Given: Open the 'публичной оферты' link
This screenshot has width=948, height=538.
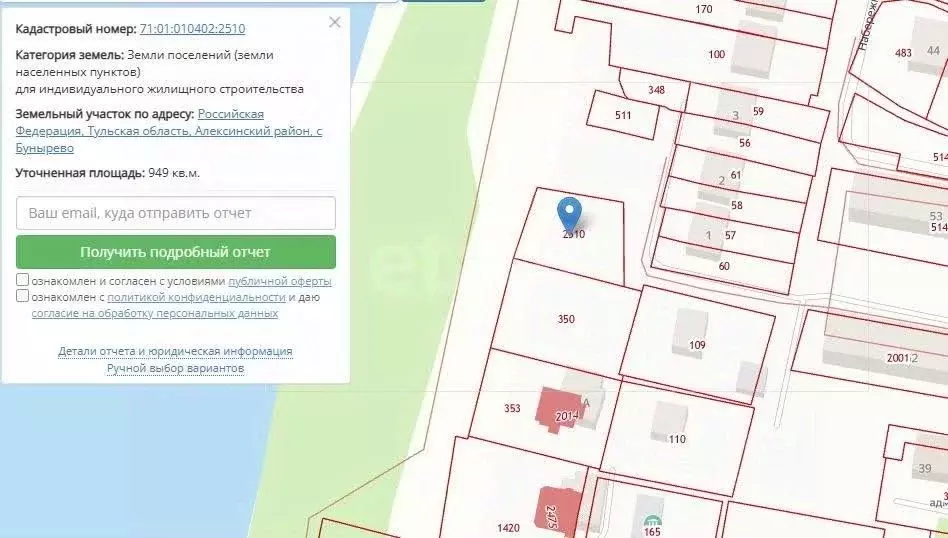Looking at the screenshot, I should [x=279, y=281].
